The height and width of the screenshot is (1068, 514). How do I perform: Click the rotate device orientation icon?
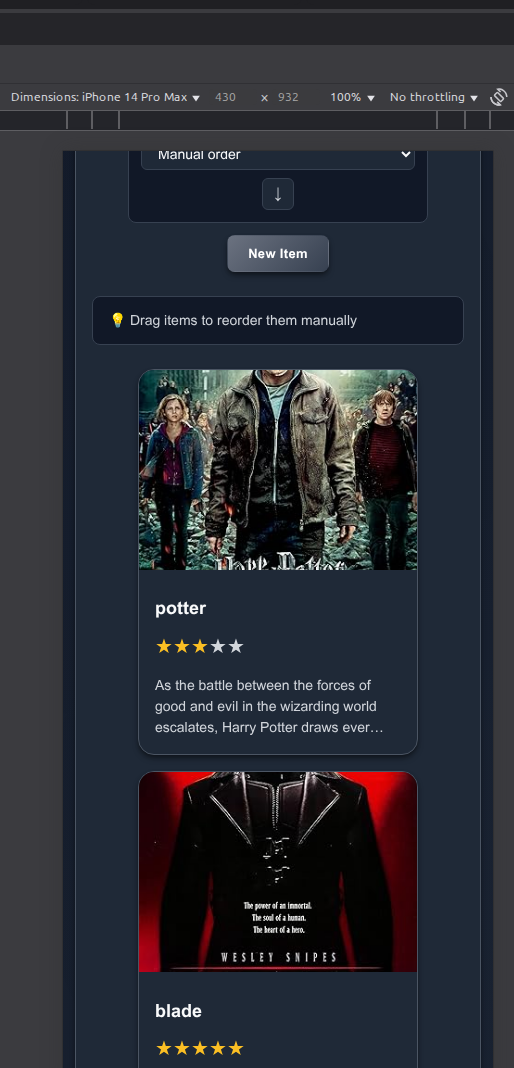pos(498,97)
